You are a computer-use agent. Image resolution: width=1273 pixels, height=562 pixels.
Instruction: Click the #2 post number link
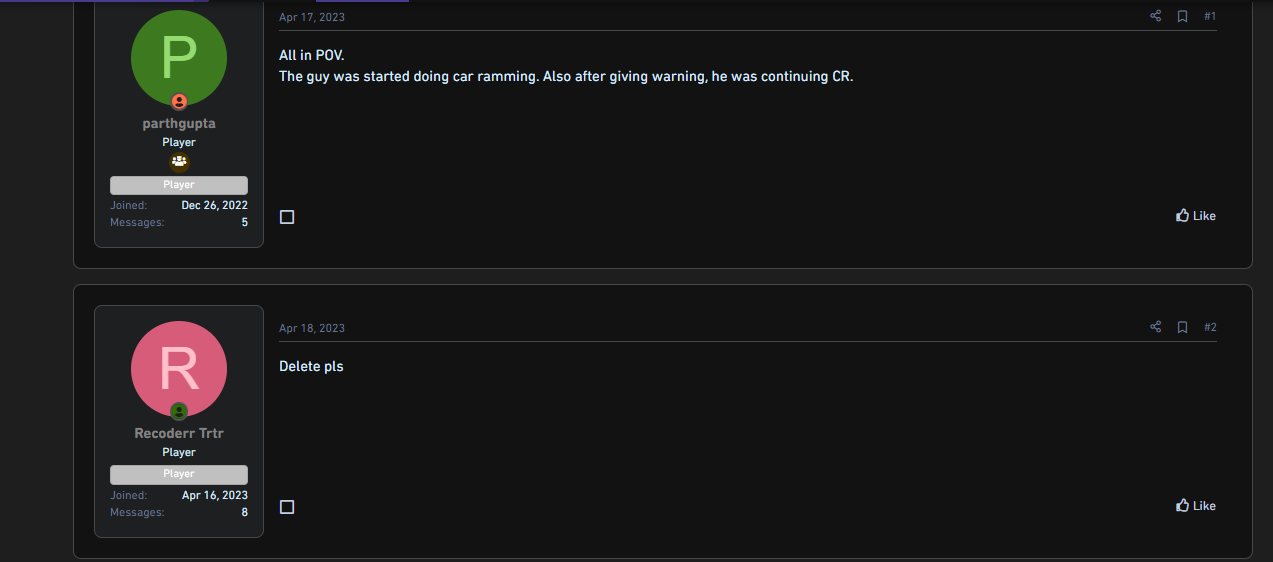1210,327
